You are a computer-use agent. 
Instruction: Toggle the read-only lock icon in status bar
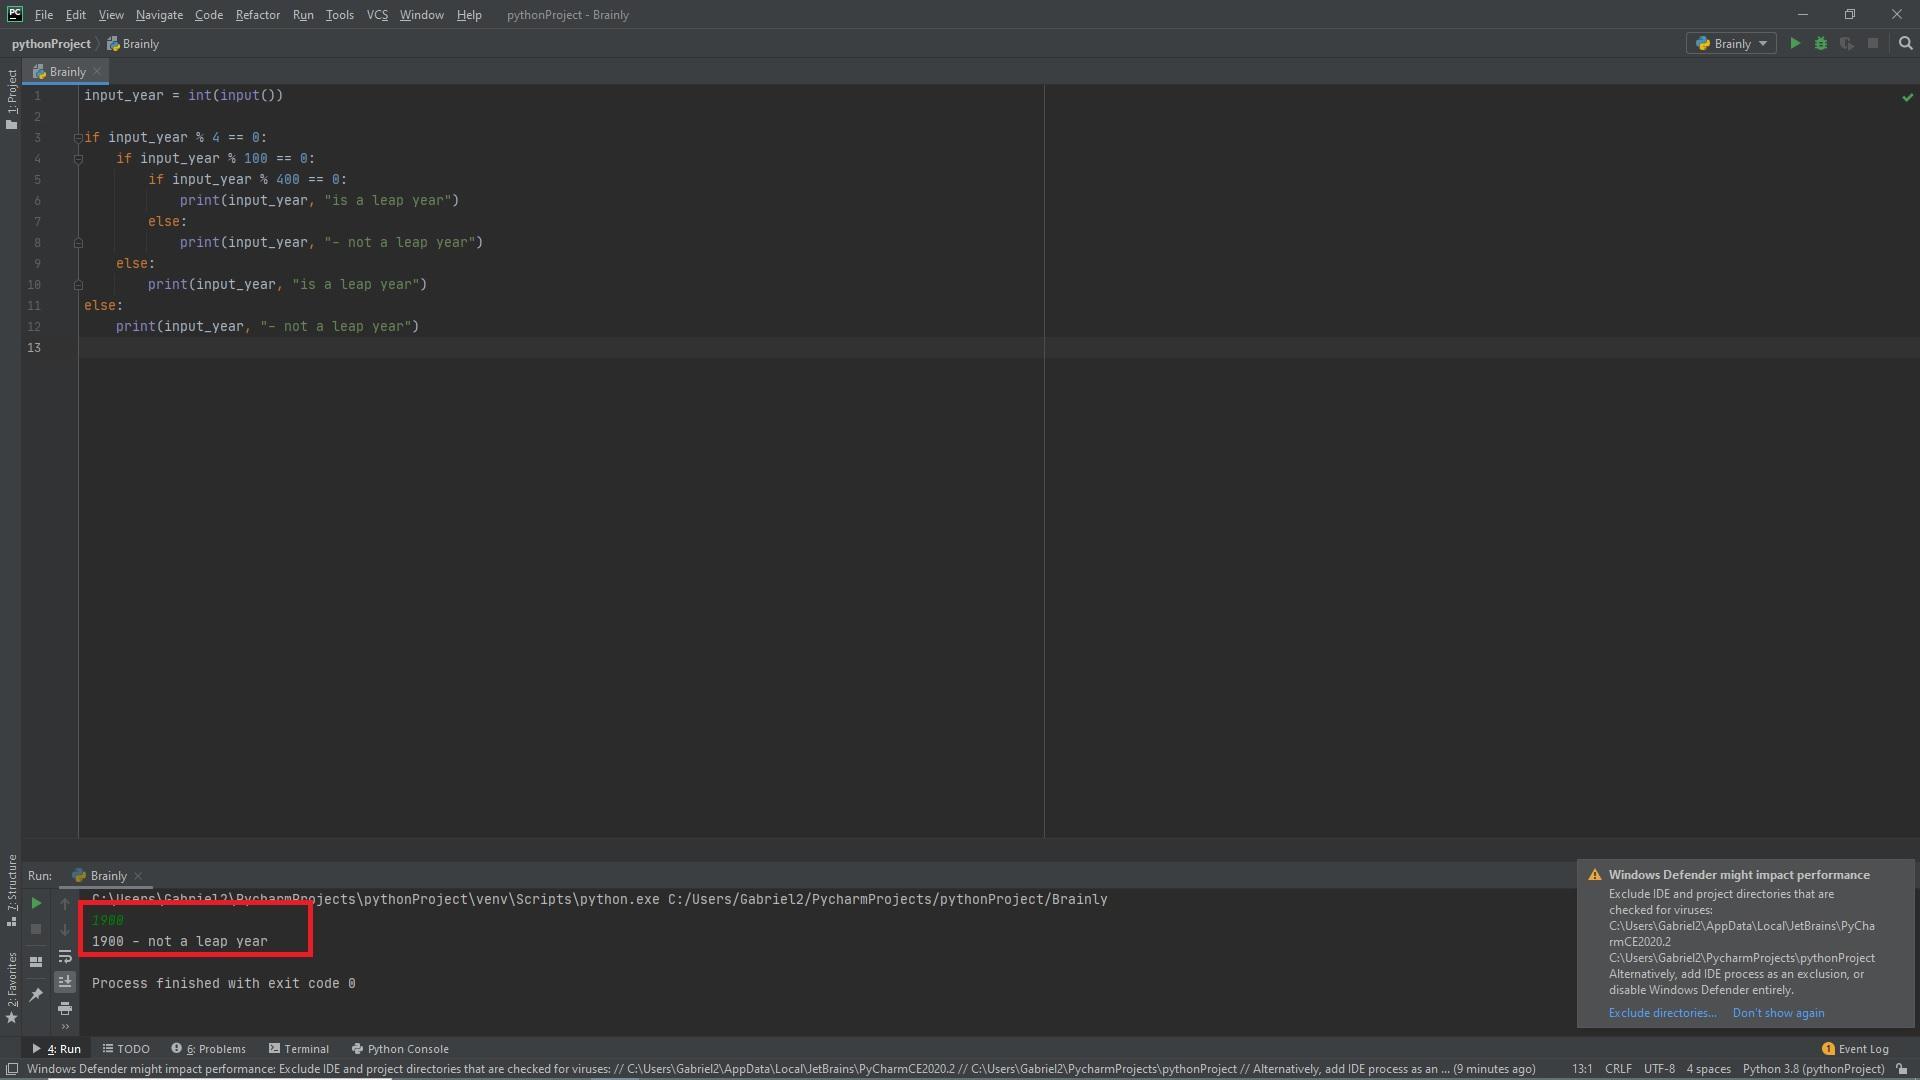(x=1902, y=1069)
